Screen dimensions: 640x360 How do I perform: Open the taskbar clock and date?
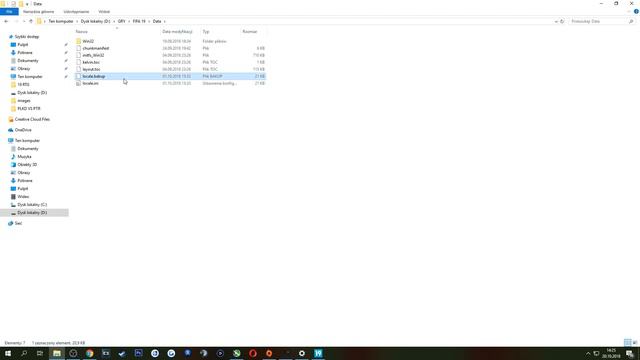tap(611, 353)
